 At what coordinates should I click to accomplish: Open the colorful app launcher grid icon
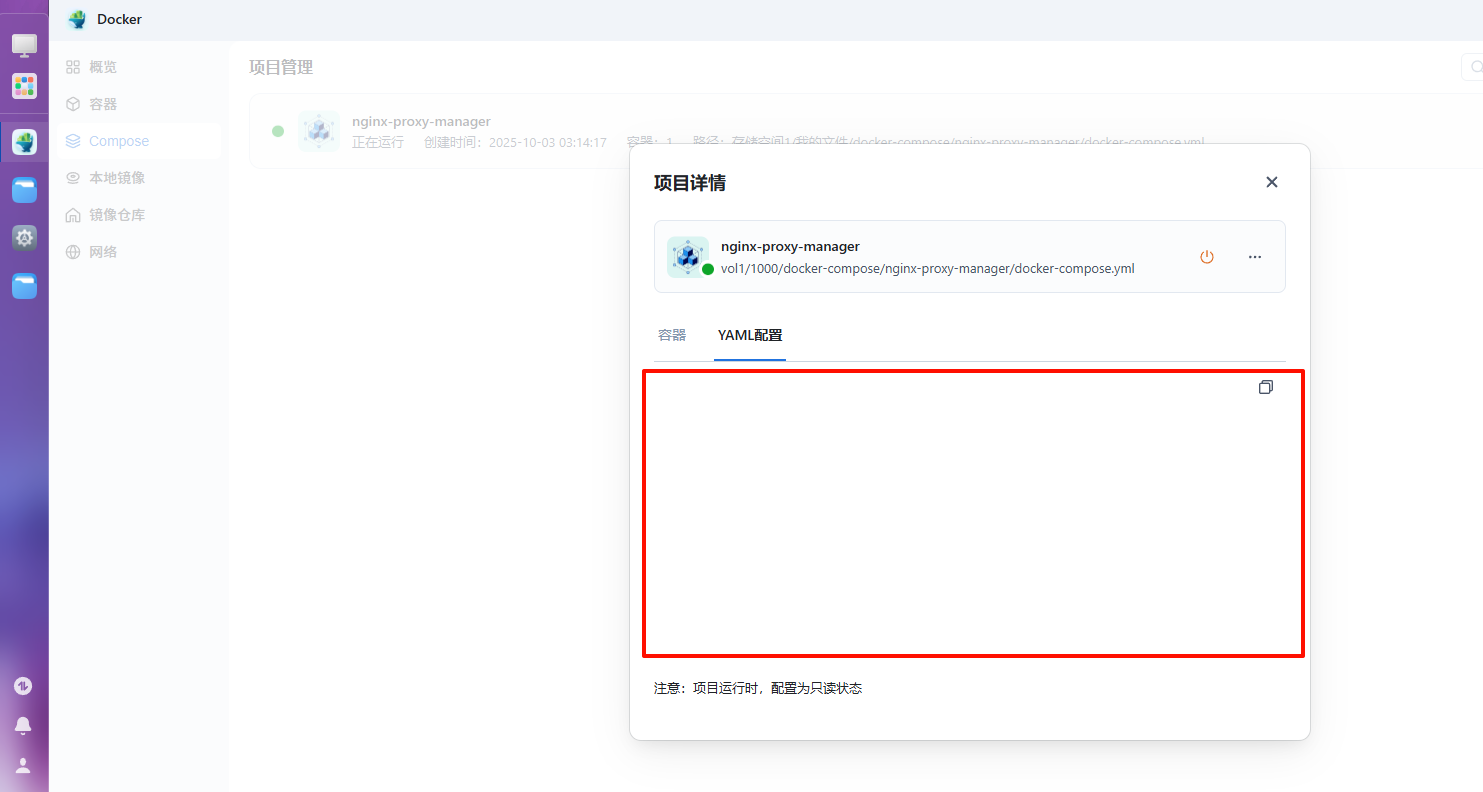click(24, 86)
